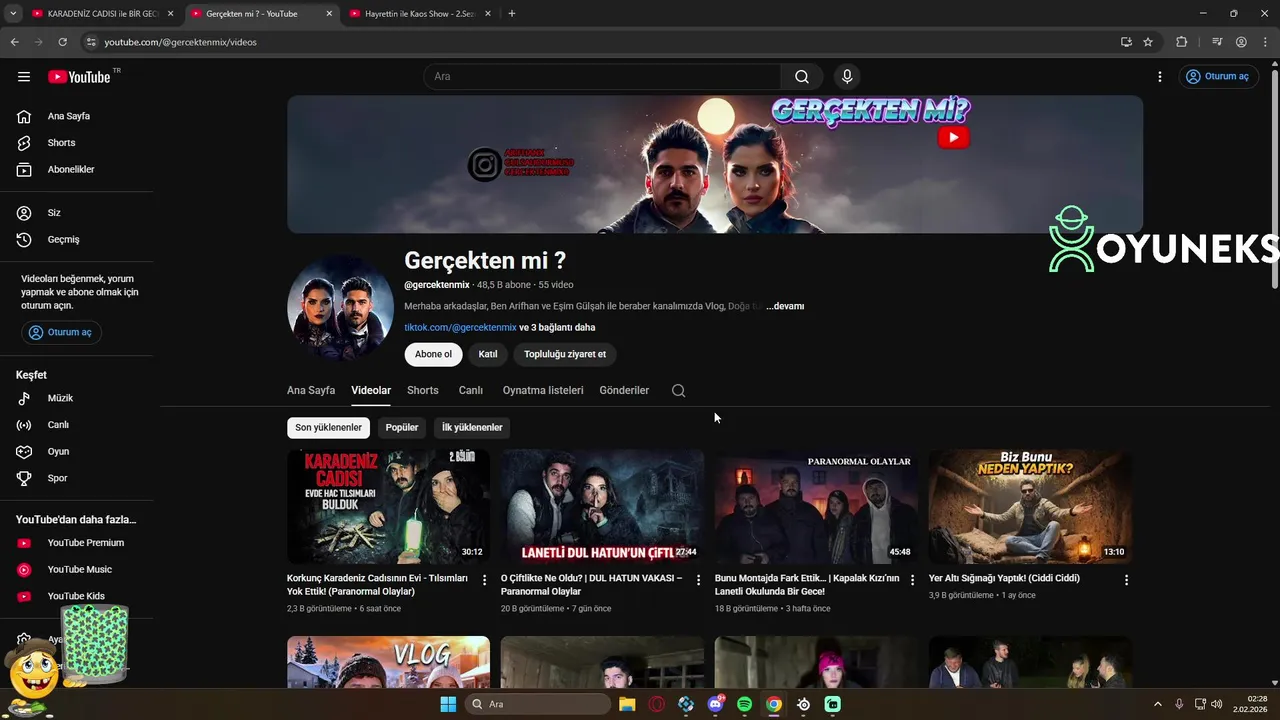The height and width of the screenshot is (720, 1280).
Task: Click Oturum aç in the top right
Action: pos(1217,77)
